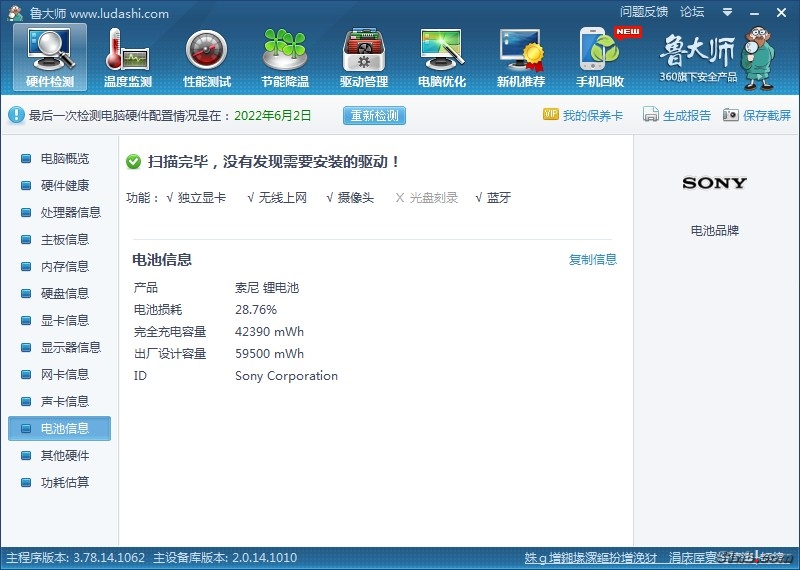Open 温度监测 temperature monitor icon
The image size is (800, 570).
128,57
